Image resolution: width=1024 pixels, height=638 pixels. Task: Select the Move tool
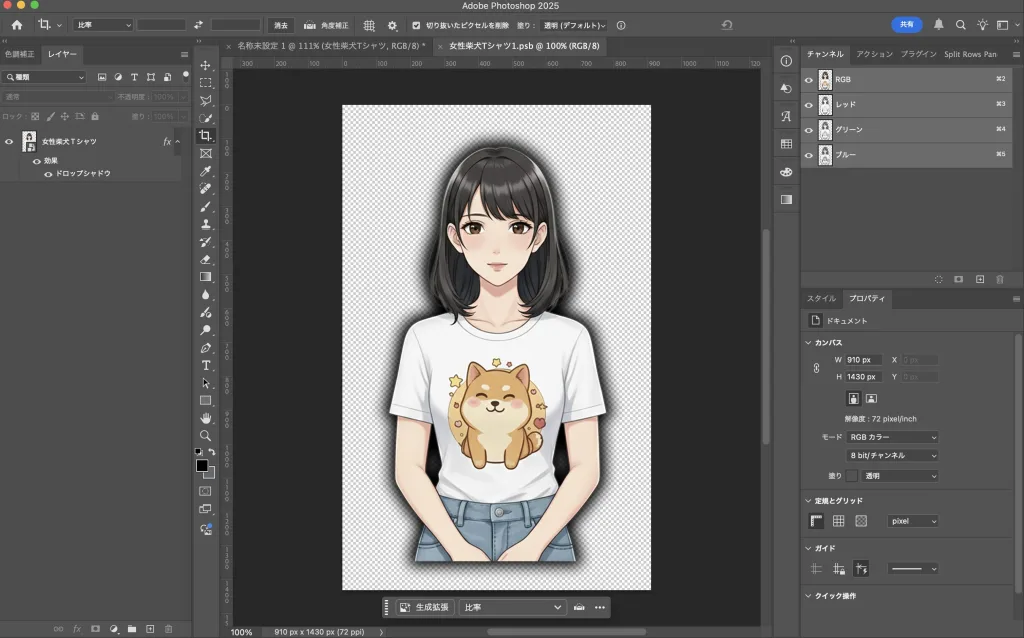tap(206, 65)
